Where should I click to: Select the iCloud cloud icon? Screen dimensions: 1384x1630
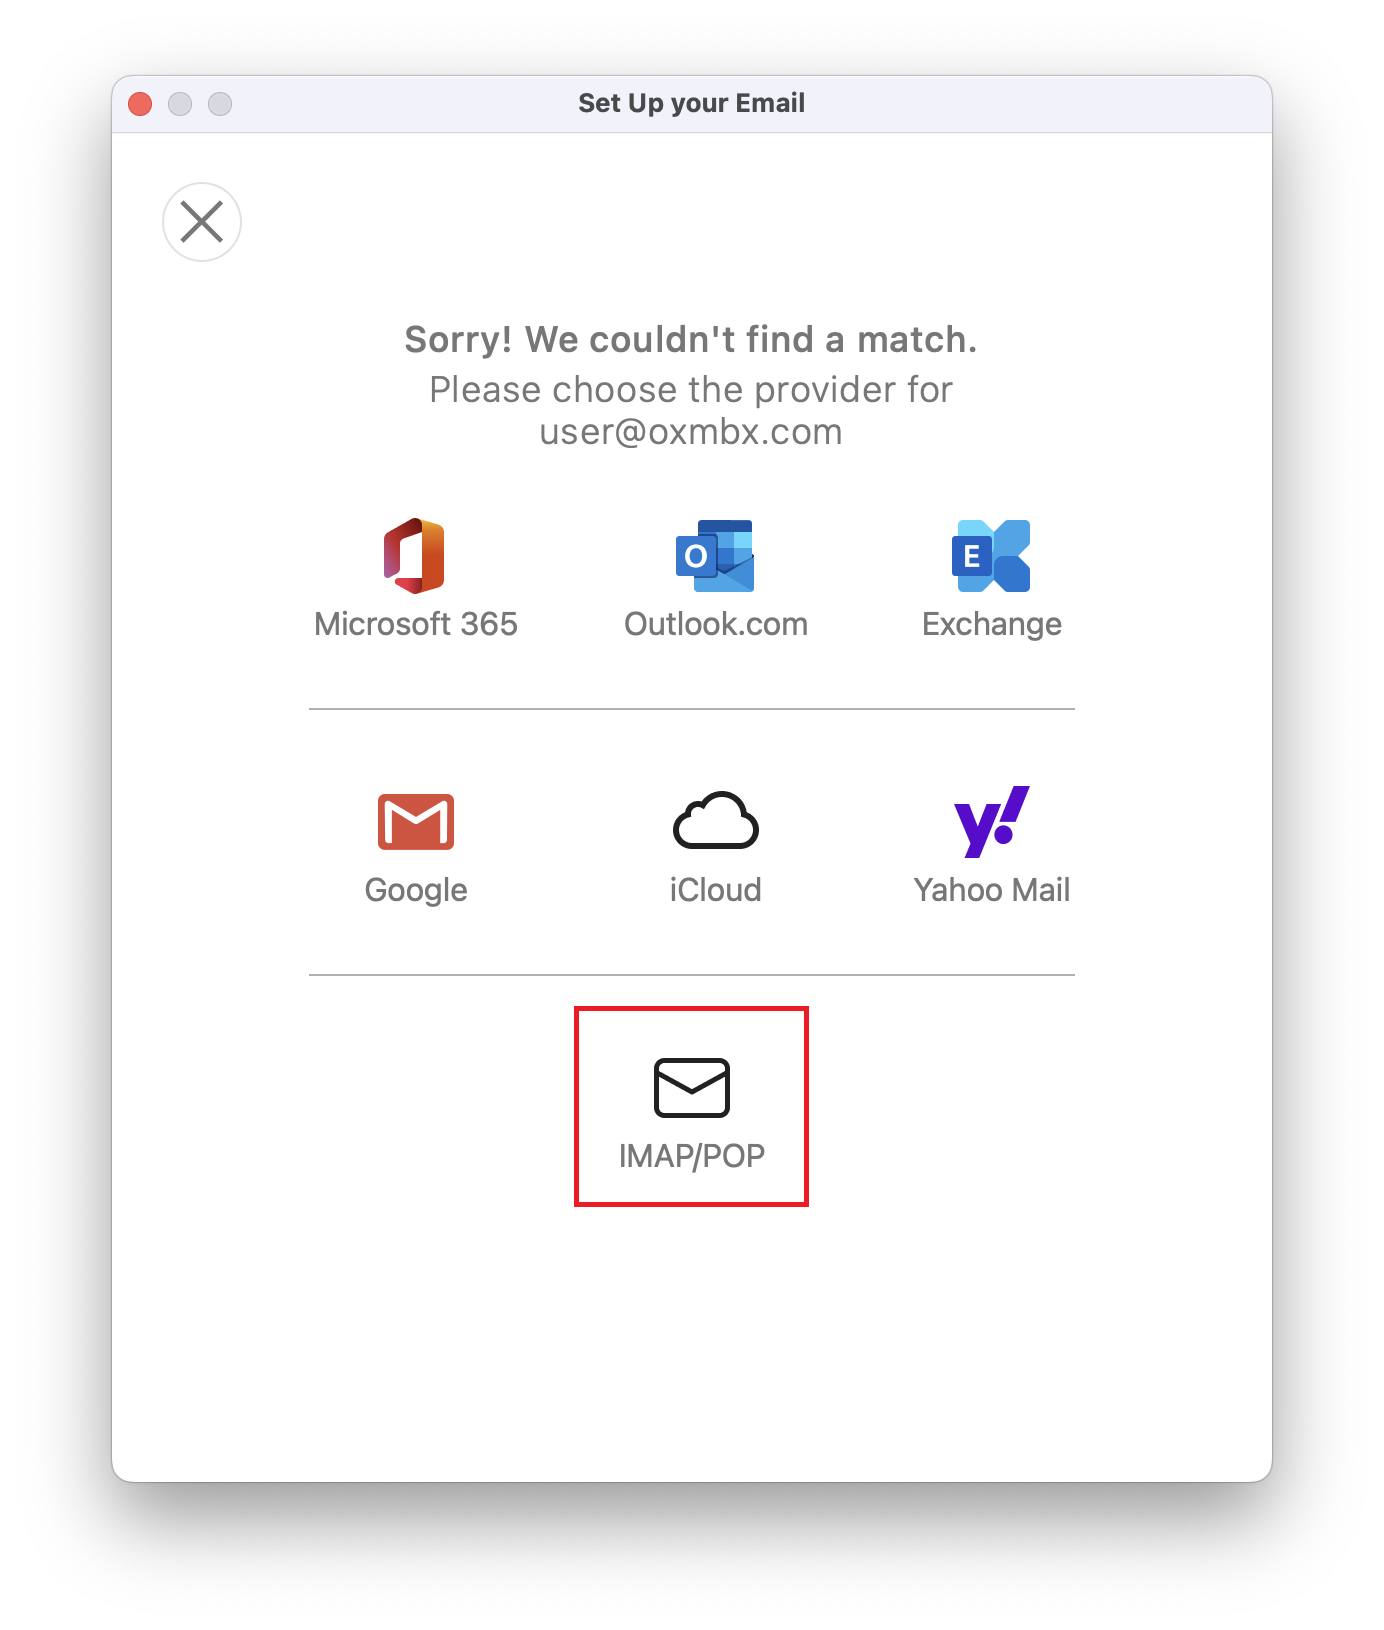pyautogui.click(x=715, y=821)
